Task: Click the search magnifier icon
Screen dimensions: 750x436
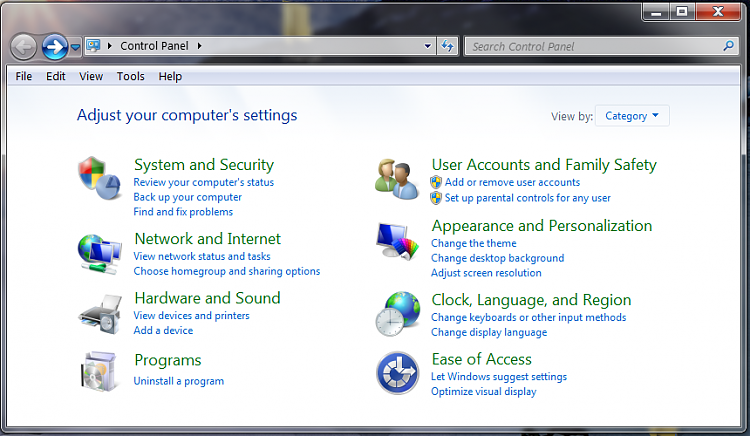Action: pos(728,46)
